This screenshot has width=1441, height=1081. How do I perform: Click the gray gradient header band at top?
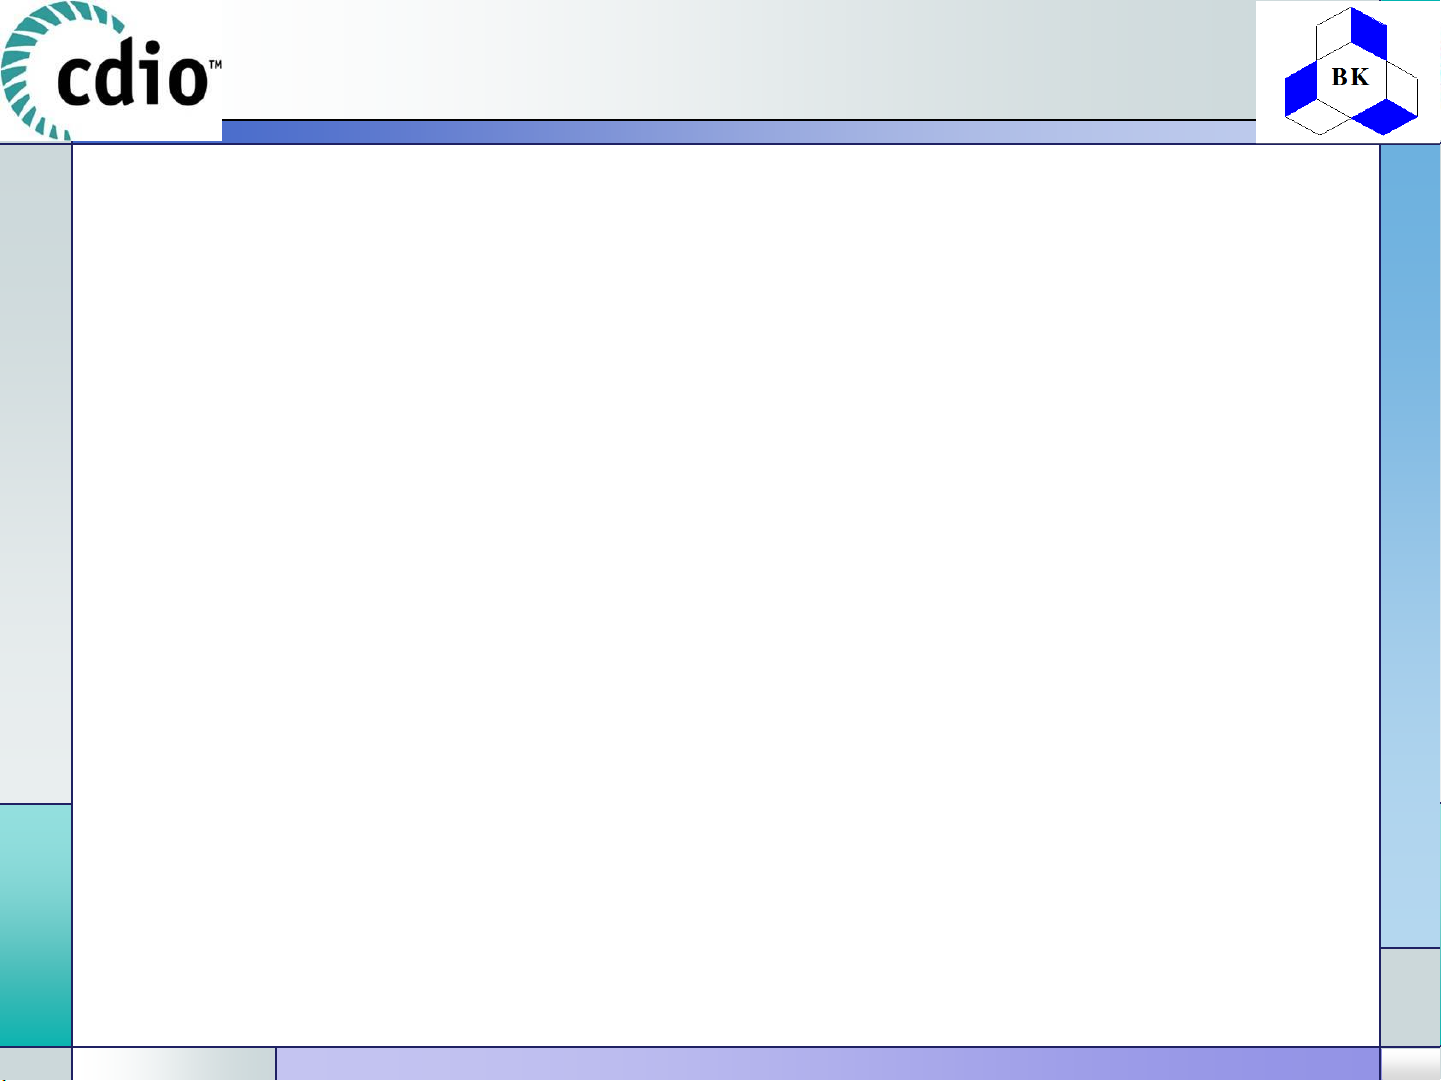(x=738, y=60)
